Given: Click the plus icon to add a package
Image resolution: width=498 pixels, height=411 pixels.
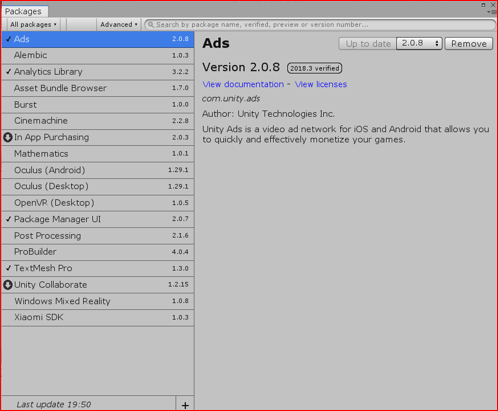Looking at the screenshot, I should [185, 405].
